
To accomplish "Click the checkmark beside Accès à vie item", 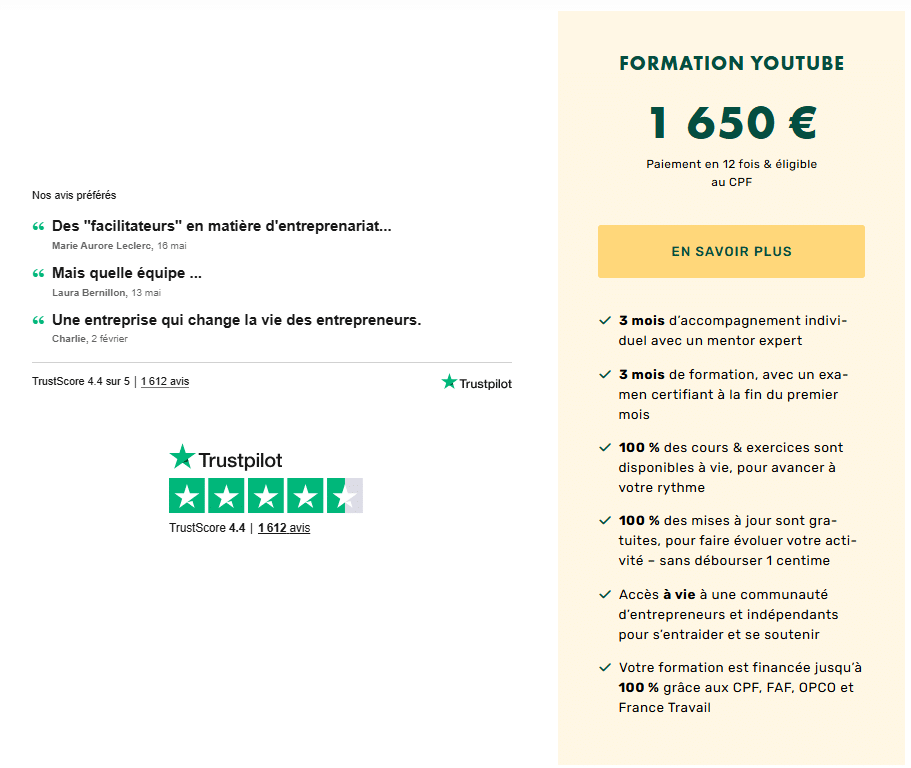I will [x=605, y=594].
